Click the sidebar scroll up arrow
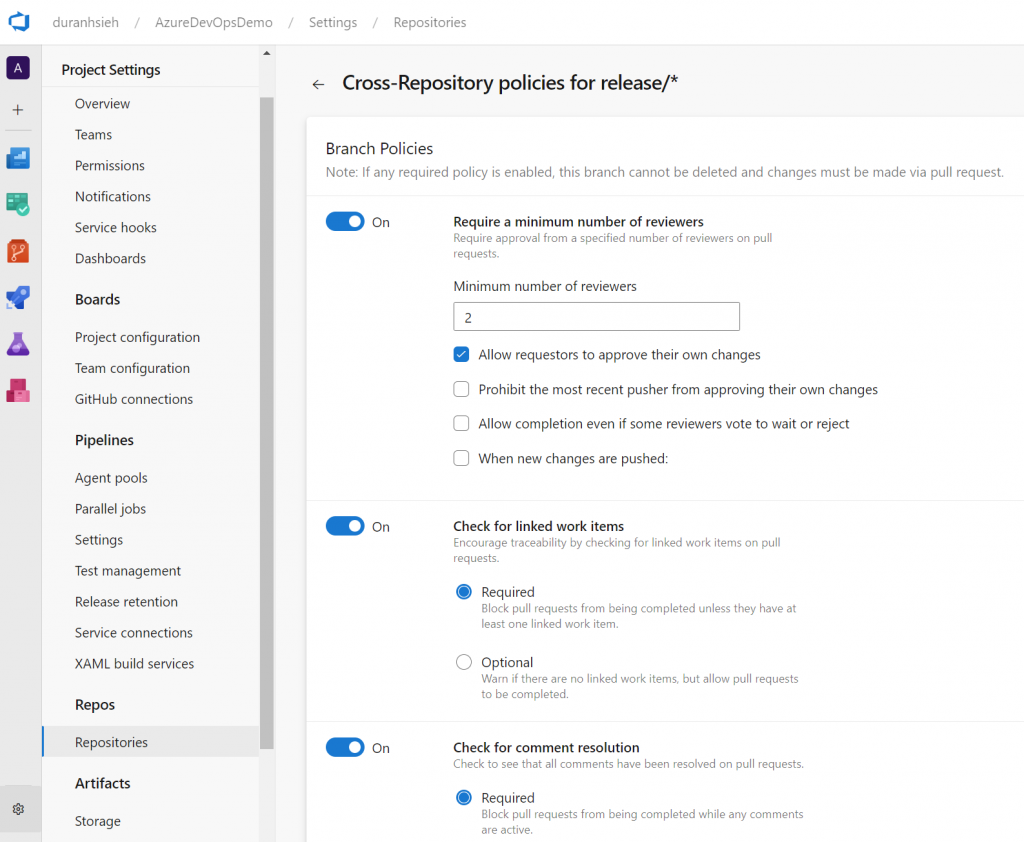Screen dimensions: 1024x842 [x=266, y=53]
